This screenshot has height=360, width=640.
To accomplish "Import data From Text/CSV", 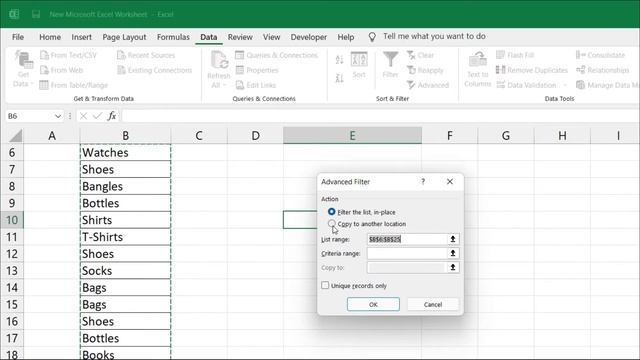I will pos(68,55).
